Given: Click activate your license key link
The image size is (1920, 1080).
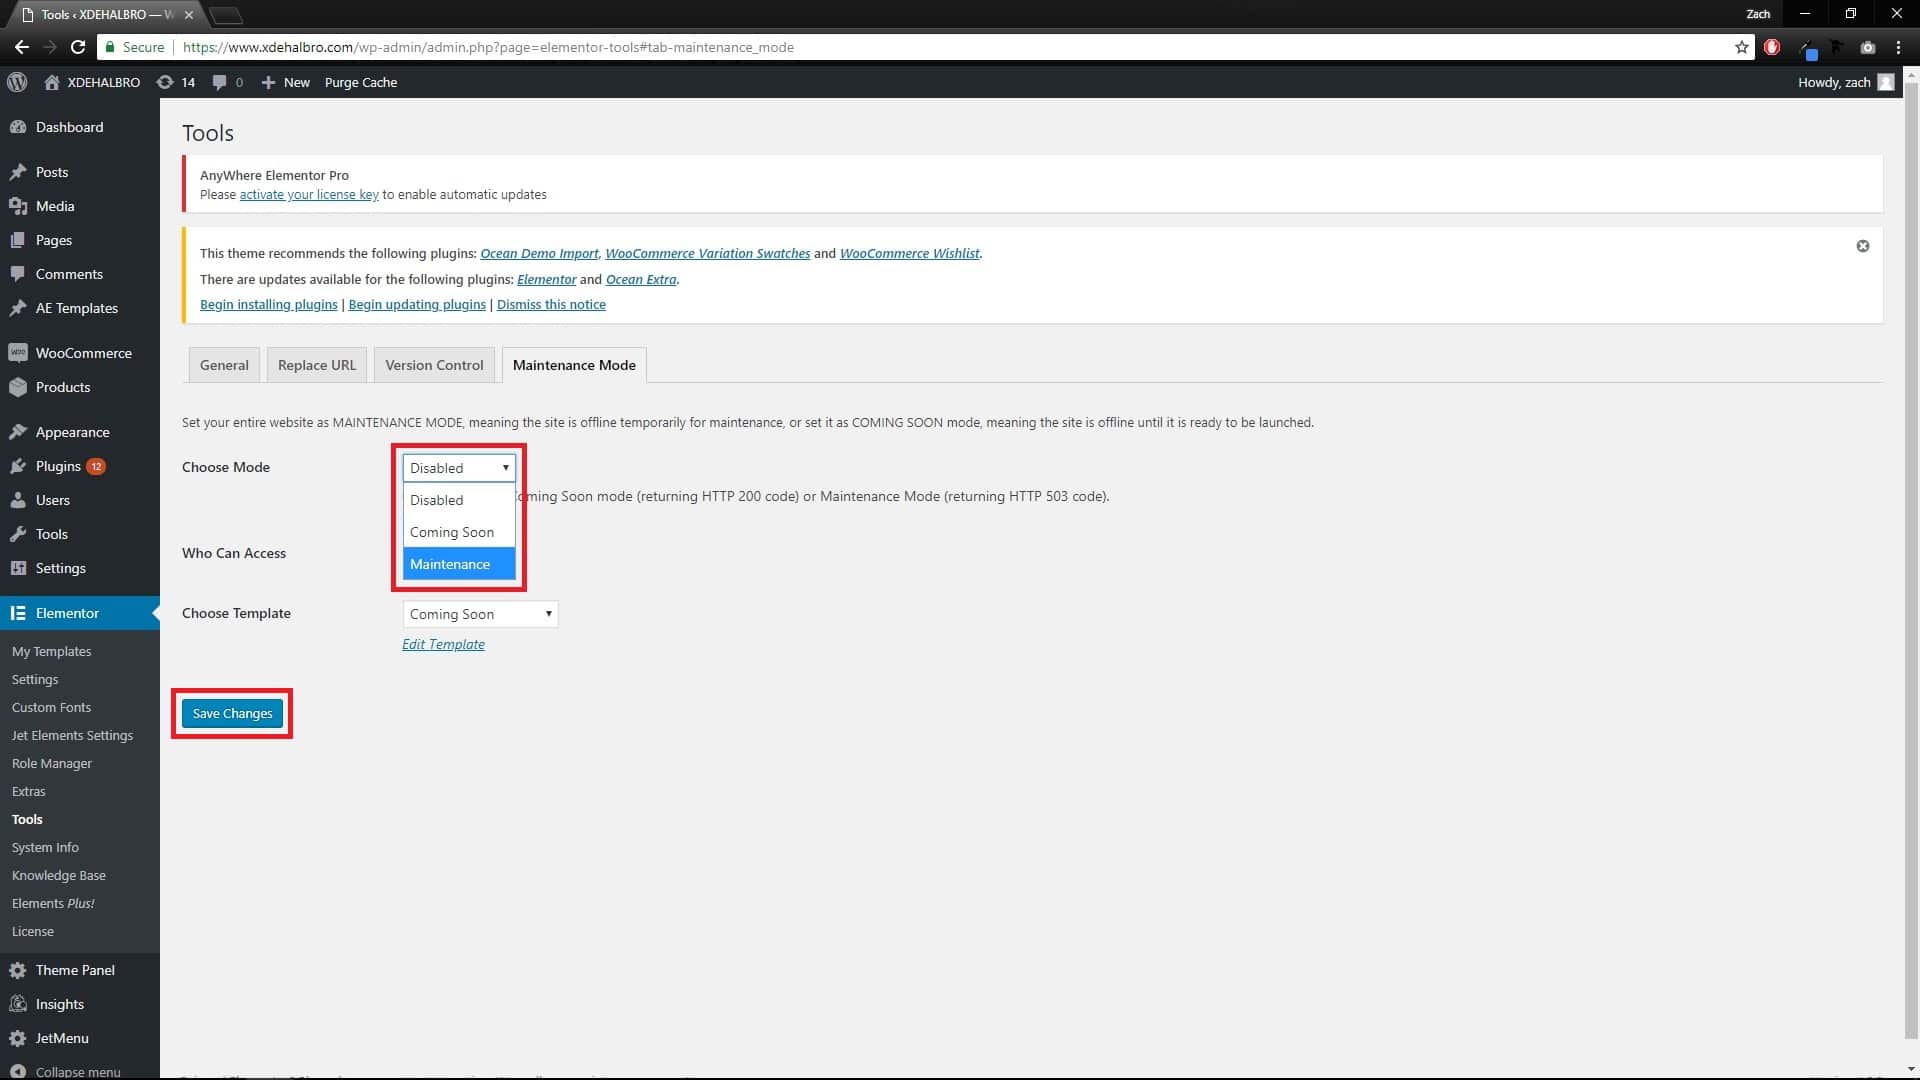Looking at the screenshot, I should tap(309, 194).
